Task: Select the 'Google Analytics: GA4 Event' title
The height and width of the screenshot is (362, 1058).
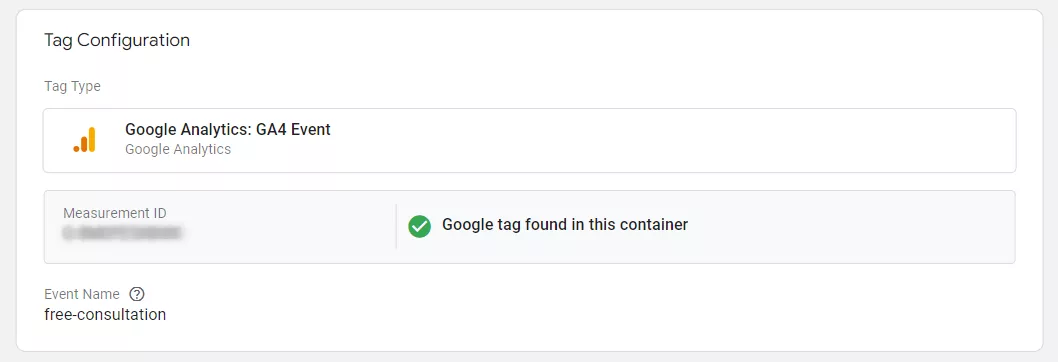Action: [x=228, y=130]
